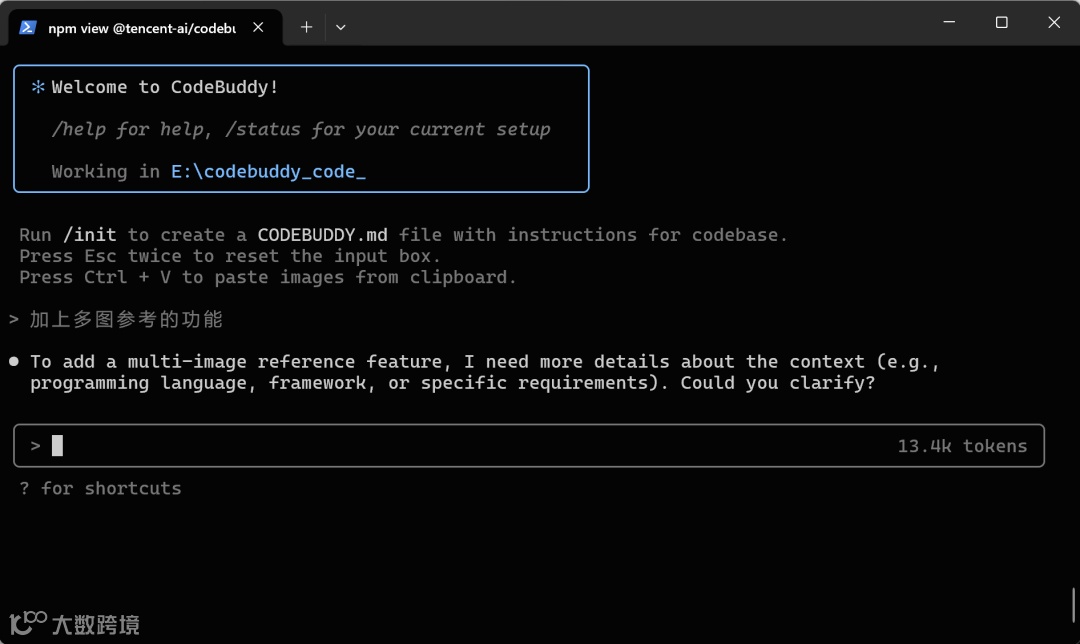Click the 'CODEBUDDY.md' file name text
The width and height of the screenshot is (1080, 644).
(x=322, y=235)
